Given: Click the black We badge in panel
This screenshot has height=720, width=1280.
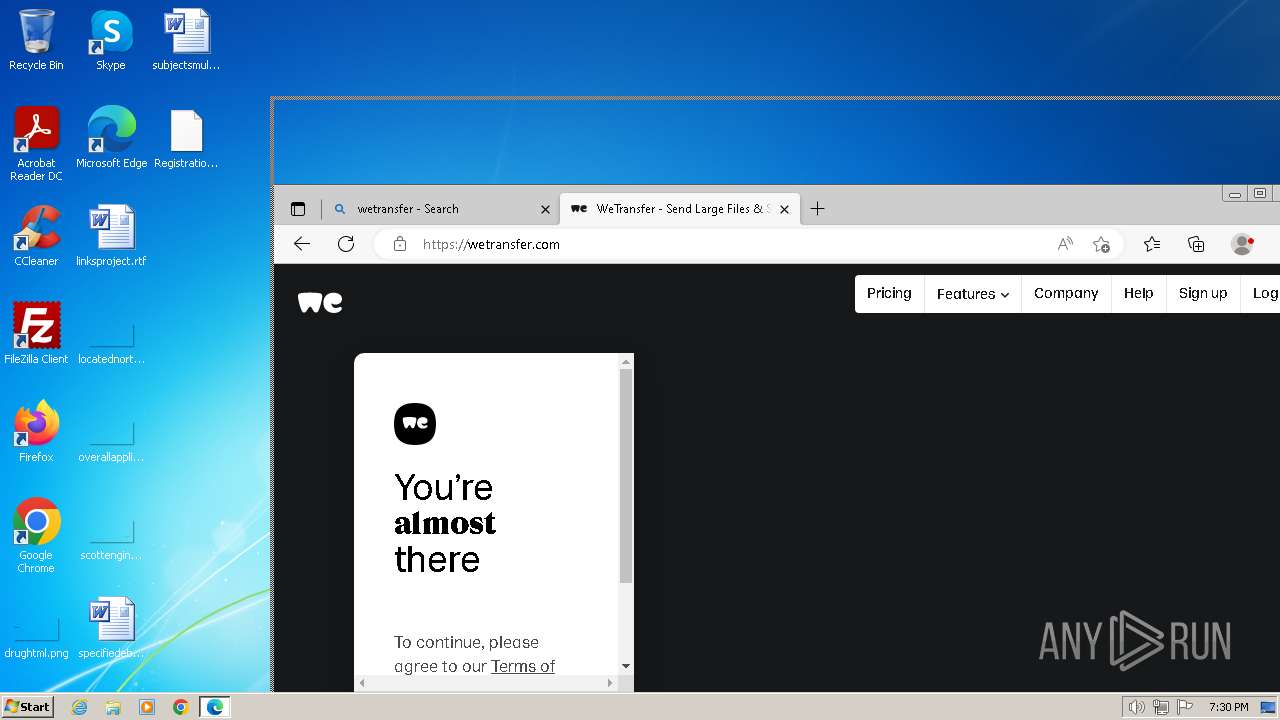Looking at the screenshot, I should (x=415, y=424).
